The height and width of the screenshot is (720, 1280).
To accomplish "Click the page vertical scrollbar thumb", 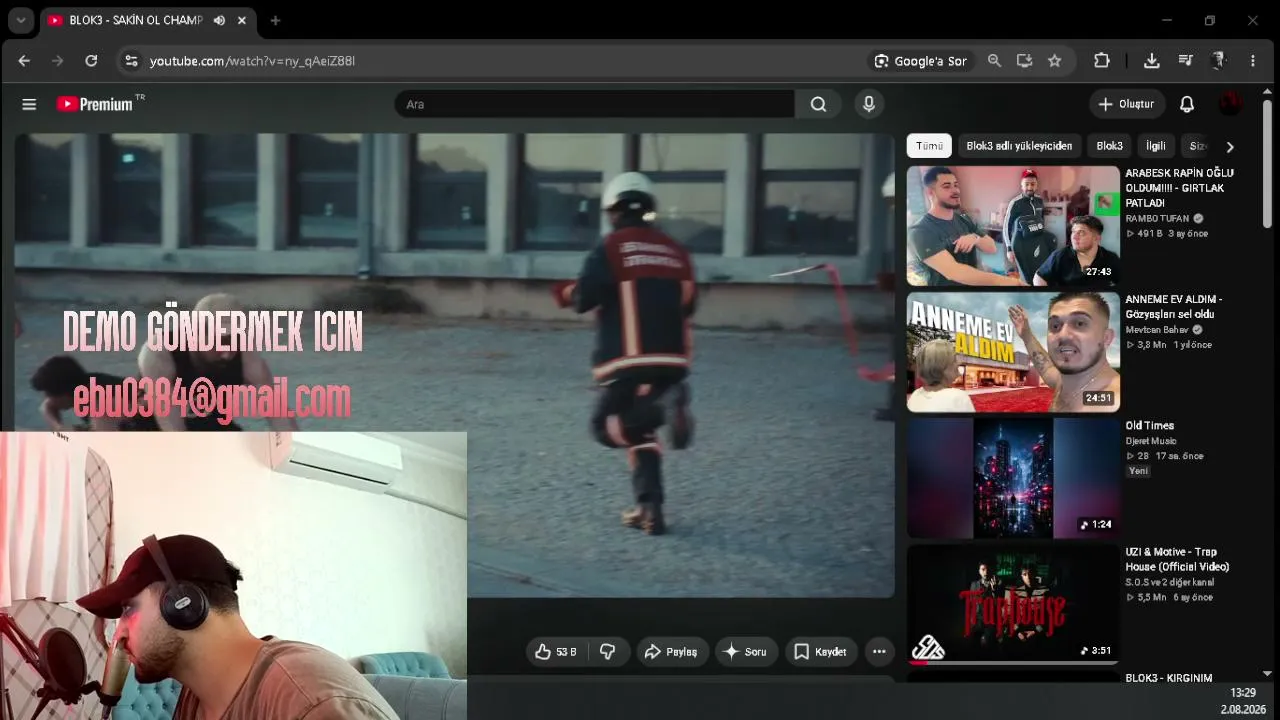I will (1268, 163).
